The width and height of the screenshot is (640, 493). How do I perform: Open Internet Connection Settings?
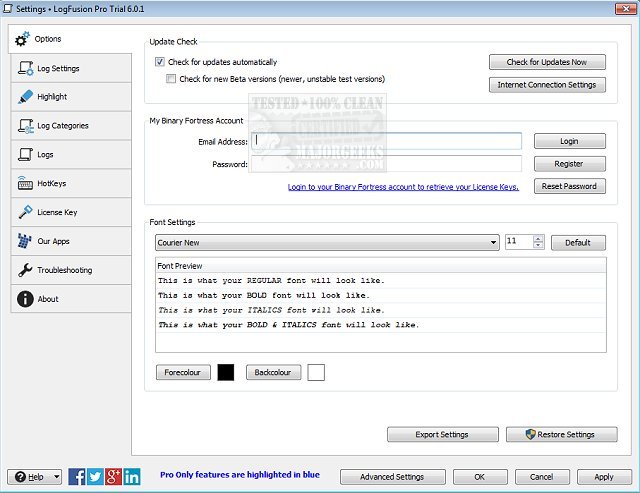(547, 85)
